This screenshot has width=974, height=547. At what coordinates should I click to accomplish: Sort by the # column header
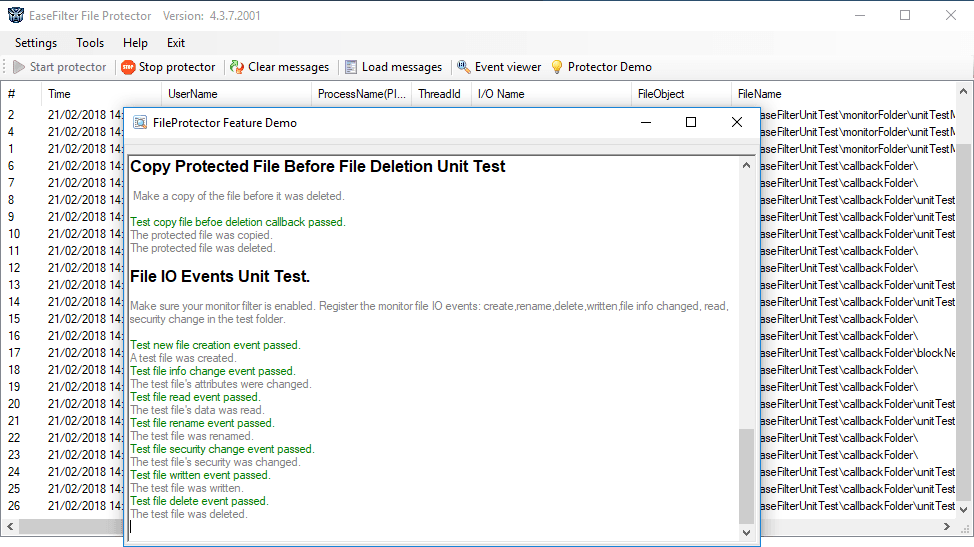point(20,94)
